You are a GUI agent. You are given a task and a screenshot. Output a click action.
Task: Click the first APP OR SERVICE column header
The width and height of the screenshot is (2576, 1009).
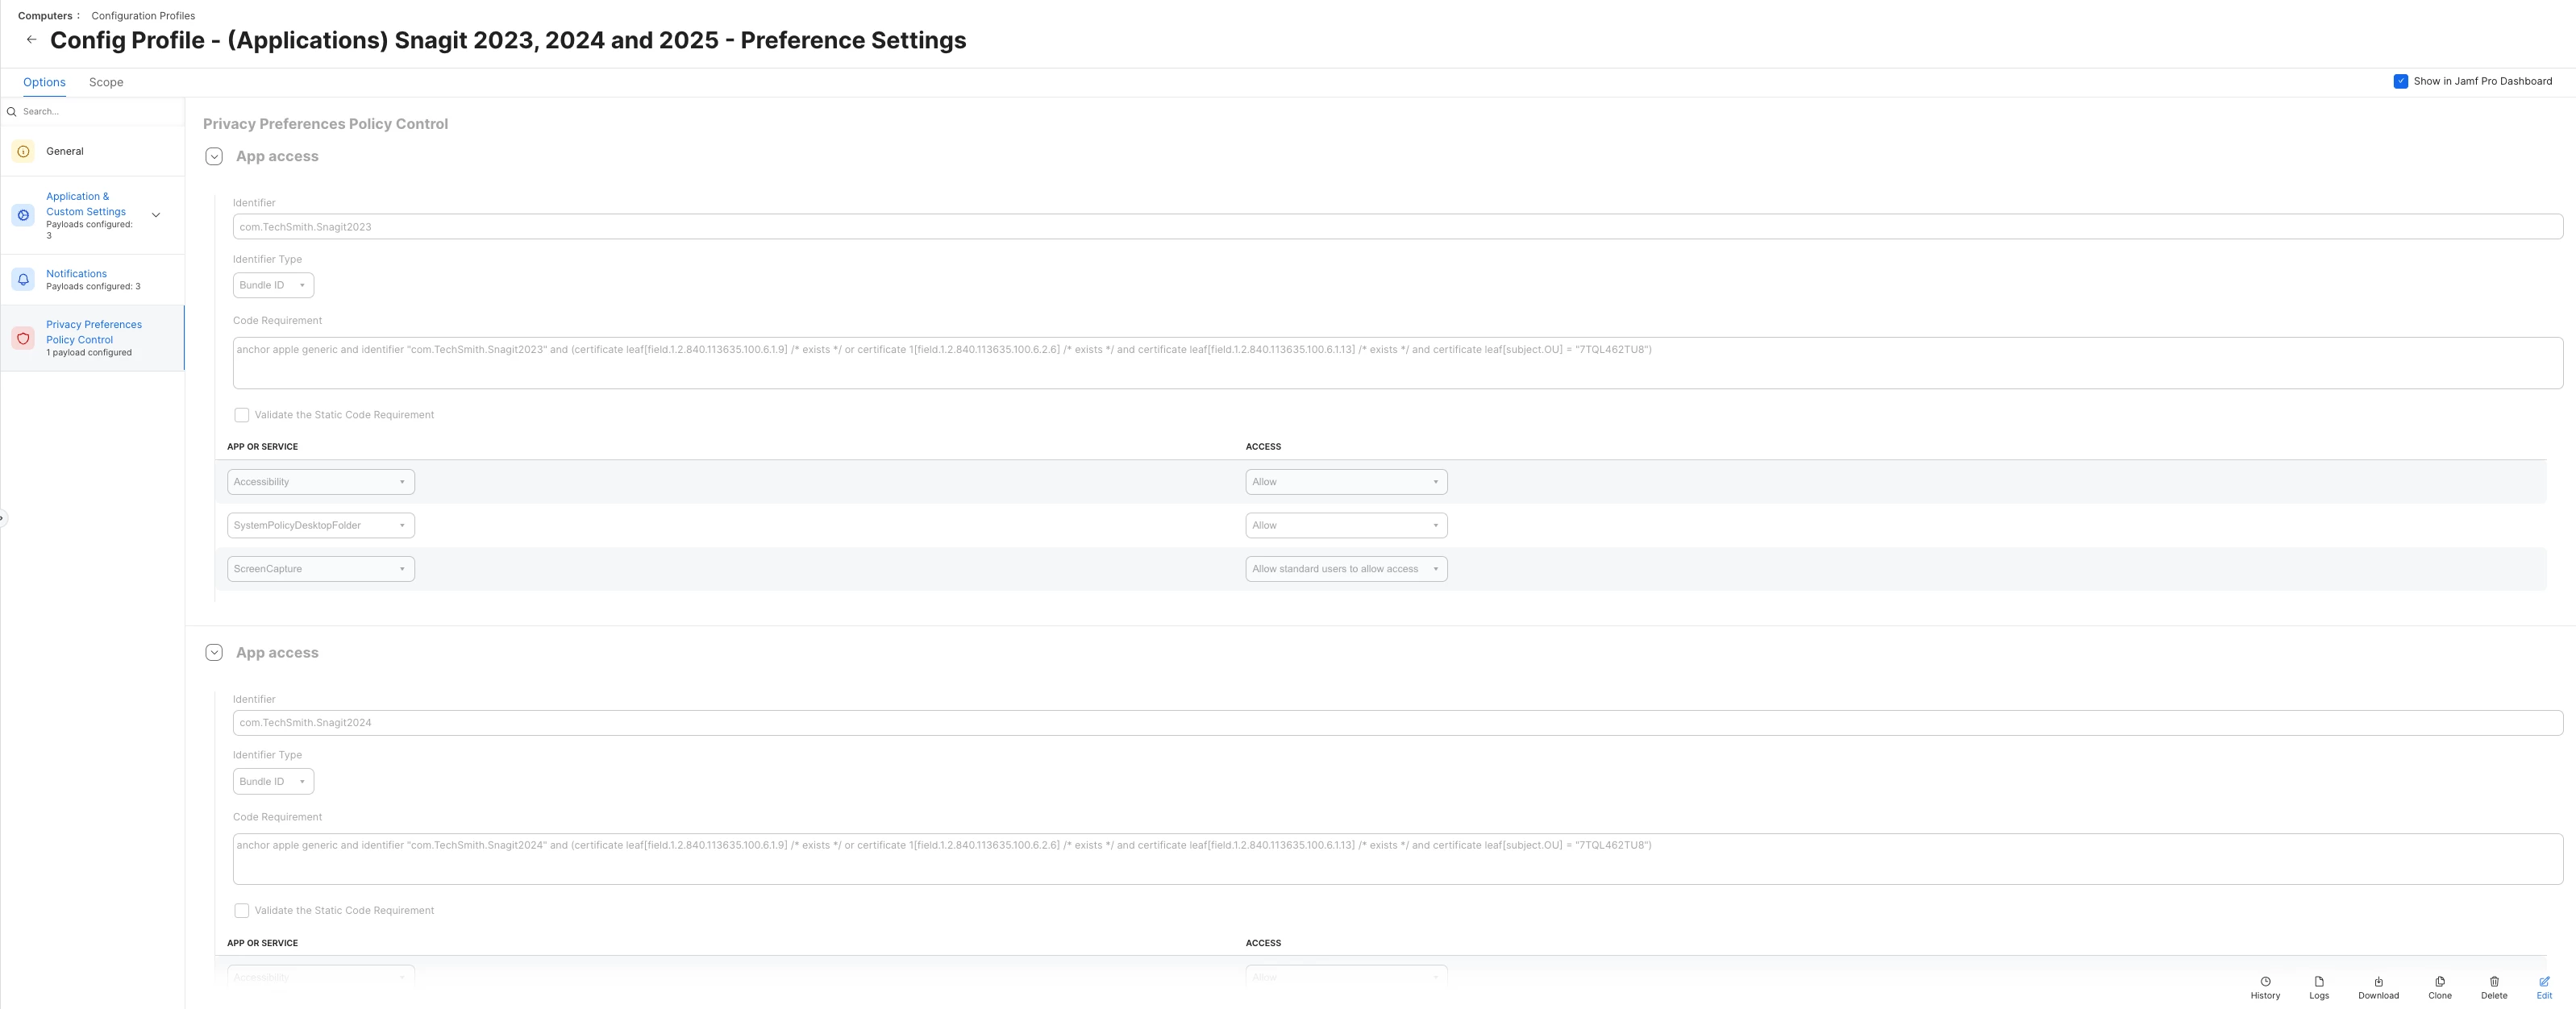(x=262, y=447)
